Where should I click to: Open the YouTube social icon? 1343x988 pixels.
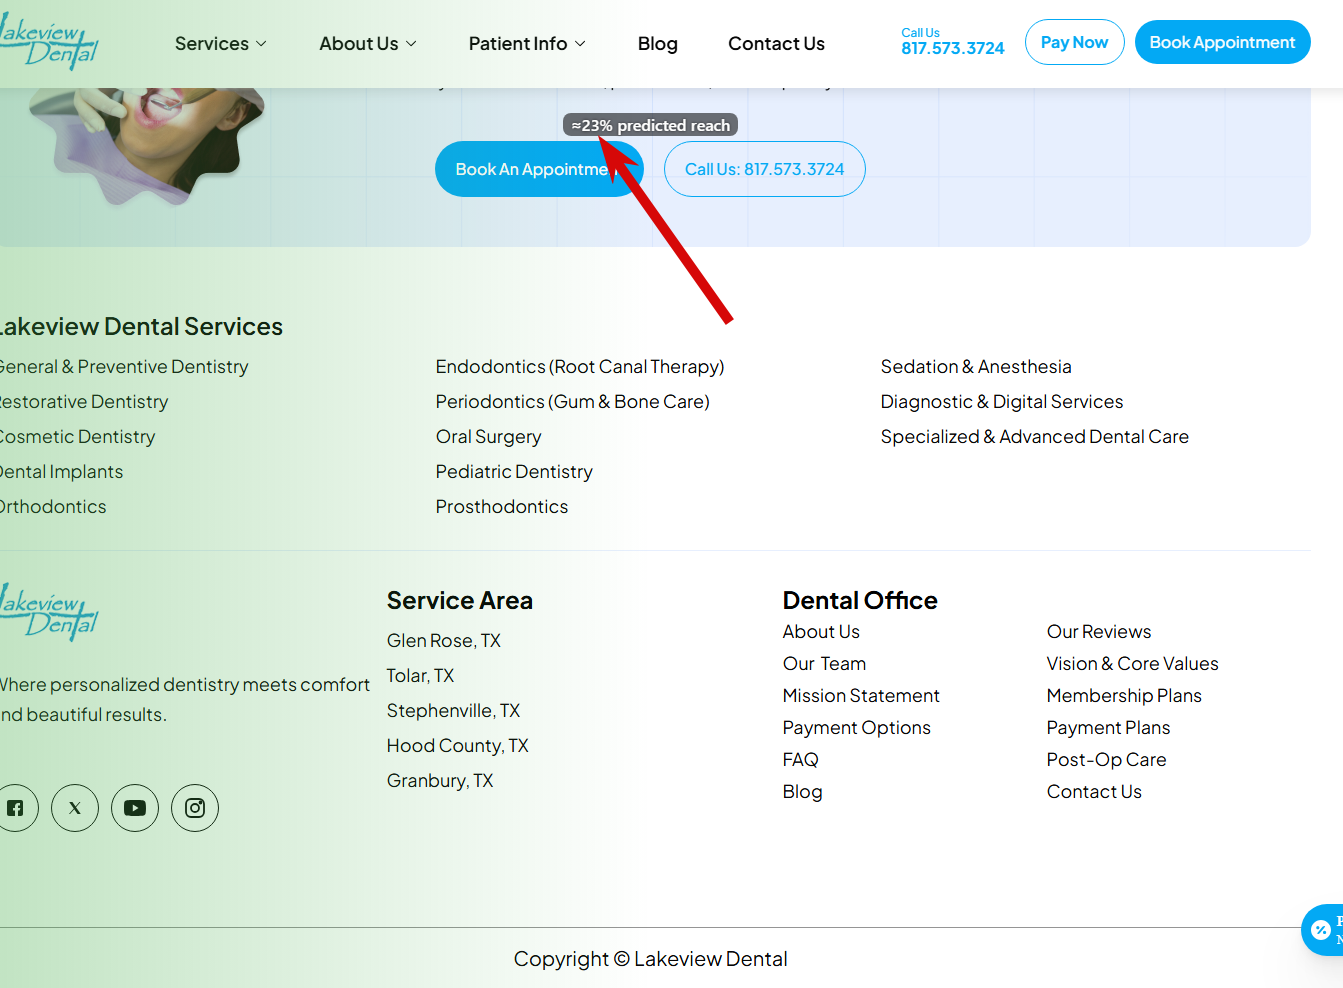coord(135,808)
